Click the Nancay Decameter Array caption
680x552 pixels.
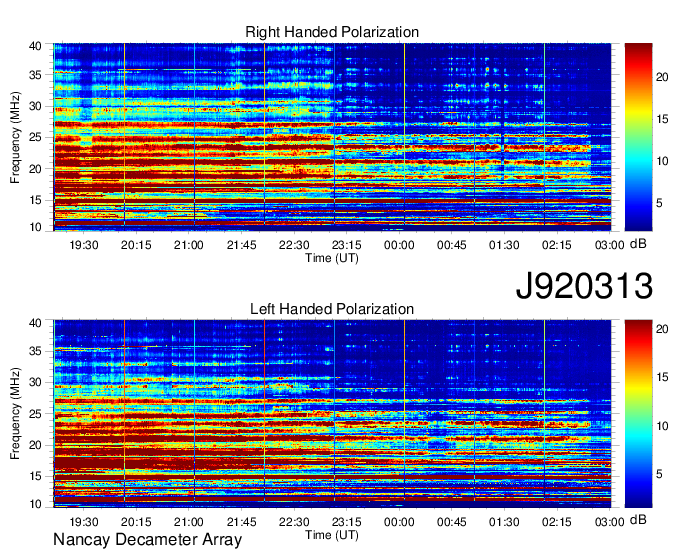coord(147,540)
